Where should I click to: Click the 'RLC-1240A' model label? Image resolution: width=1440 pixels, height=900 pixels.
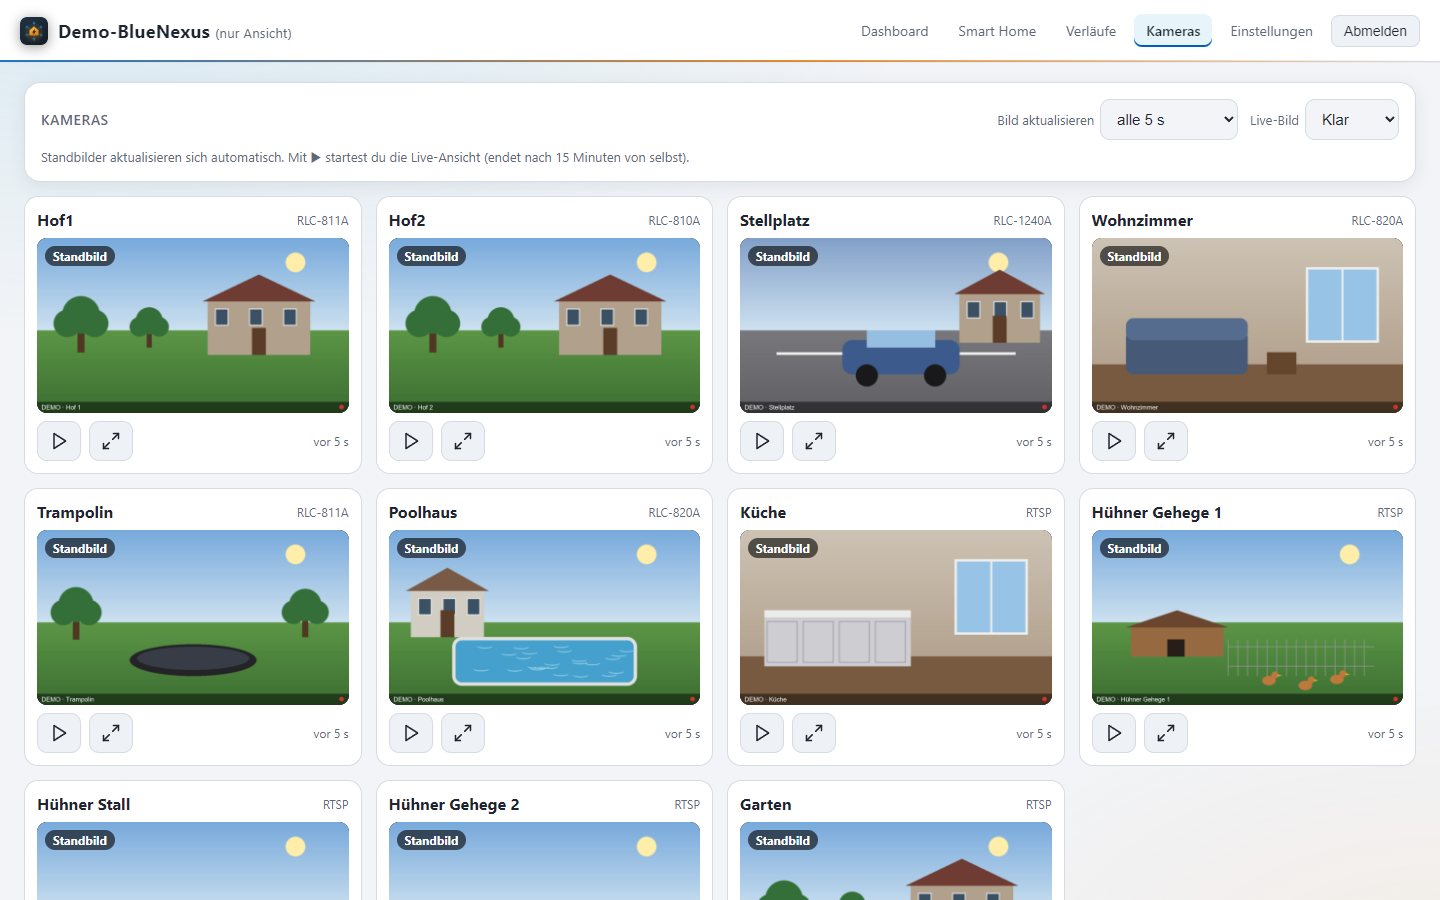pos(1022,220)
